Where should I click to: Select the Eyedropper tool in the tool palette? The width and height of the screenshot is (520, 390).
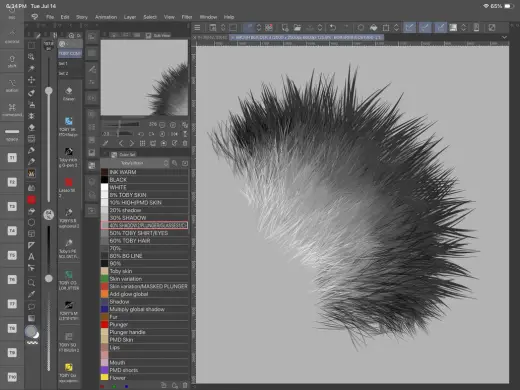tap(31, 295)
